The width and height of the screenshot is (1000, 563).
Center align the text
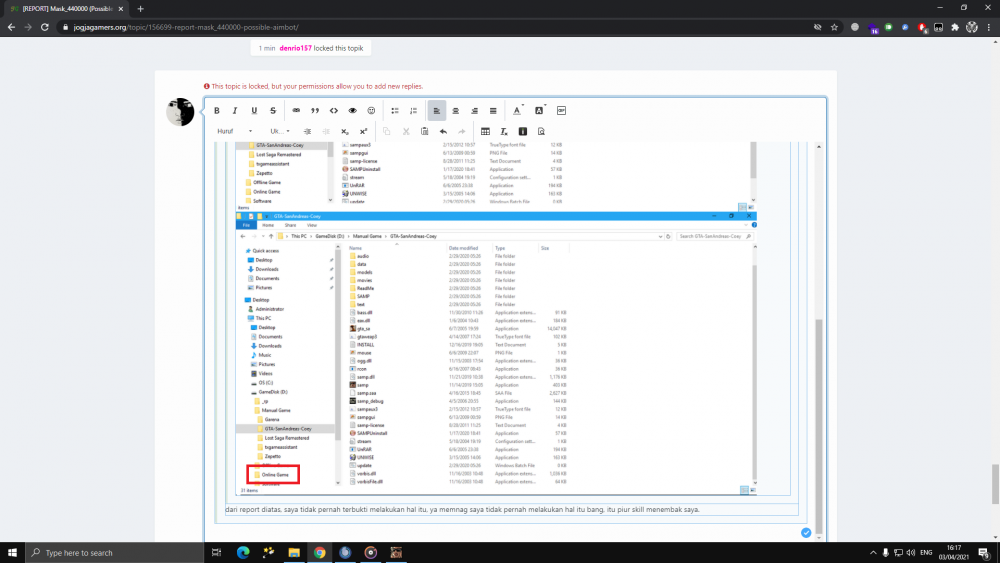(x=455, y=111)
